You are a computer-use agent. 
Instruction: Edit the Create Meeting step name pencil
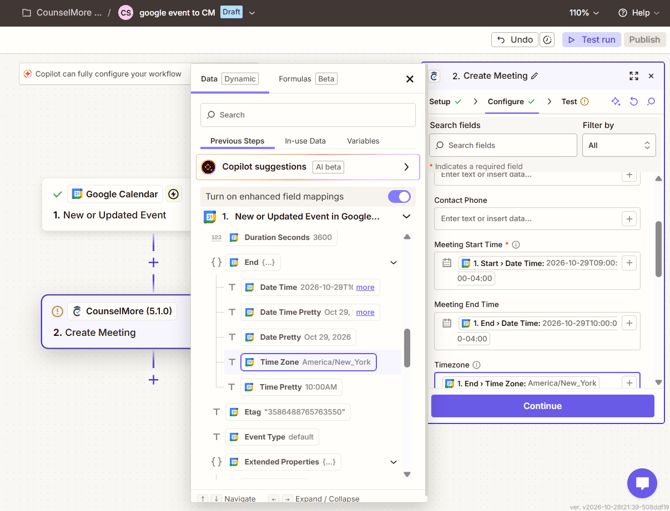[x=535, y=76]
